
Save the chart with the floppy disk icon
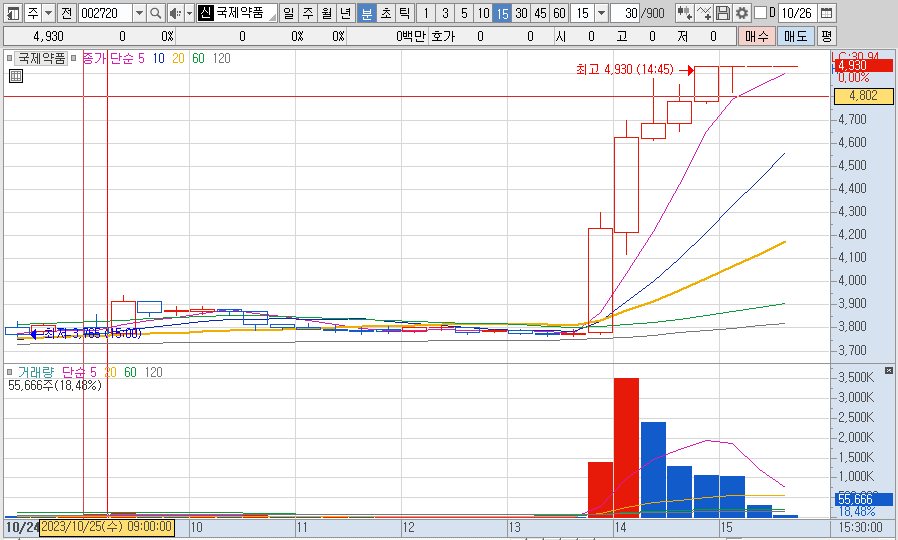[723, 13]
